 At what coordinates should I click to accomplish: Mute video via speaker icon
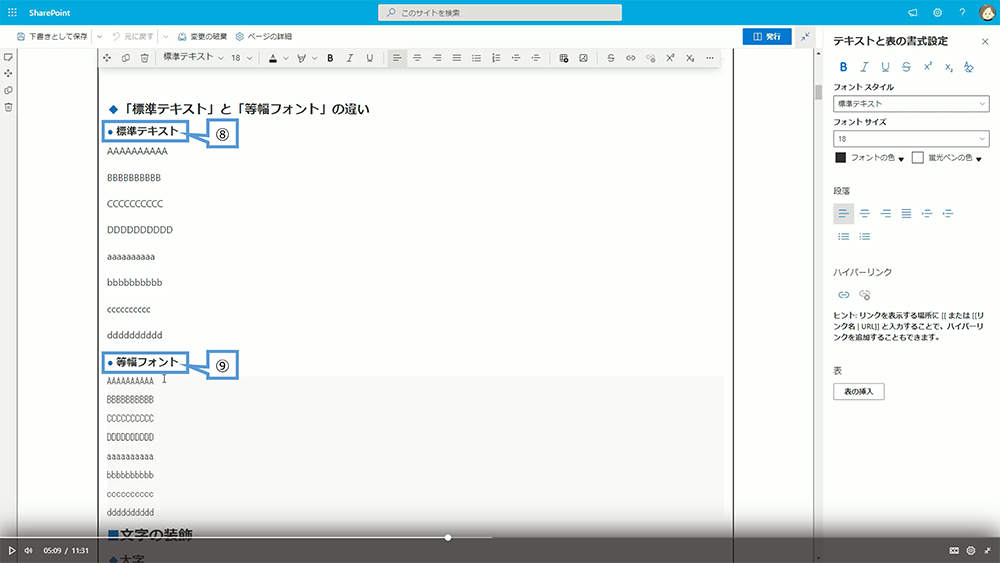pos(28,550)
